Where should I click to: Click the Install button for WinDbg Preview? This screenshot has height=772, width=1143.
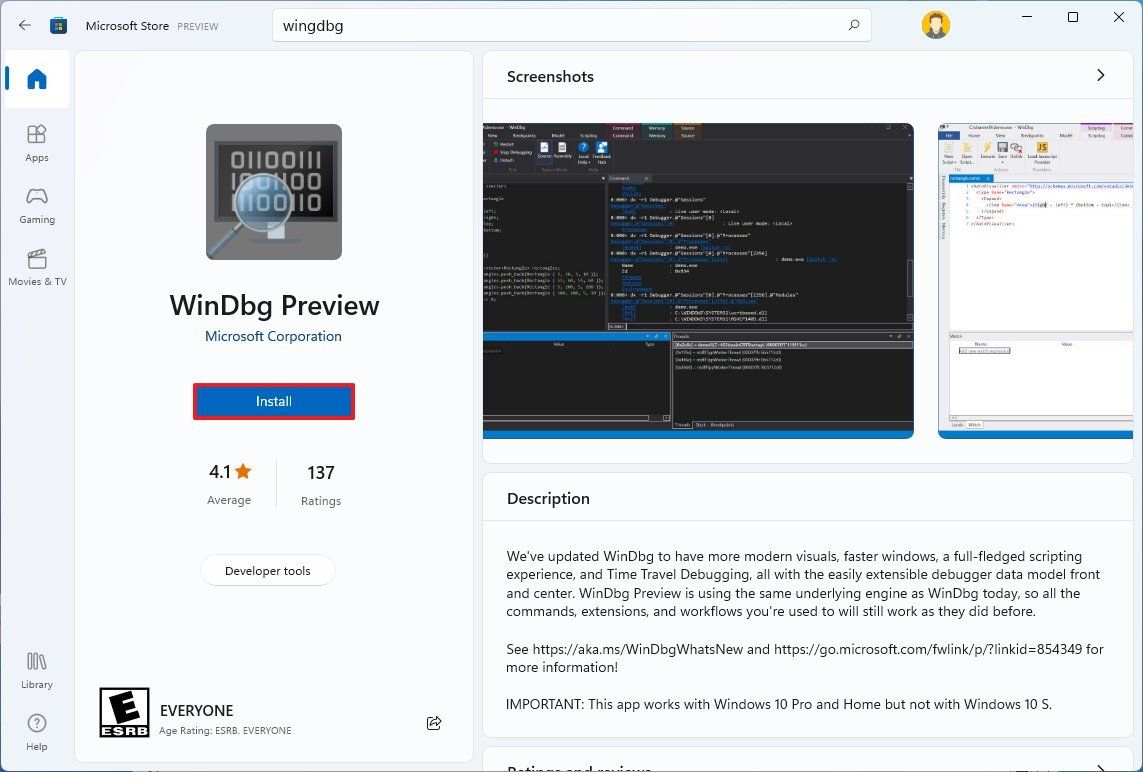[x=273, y=400]
